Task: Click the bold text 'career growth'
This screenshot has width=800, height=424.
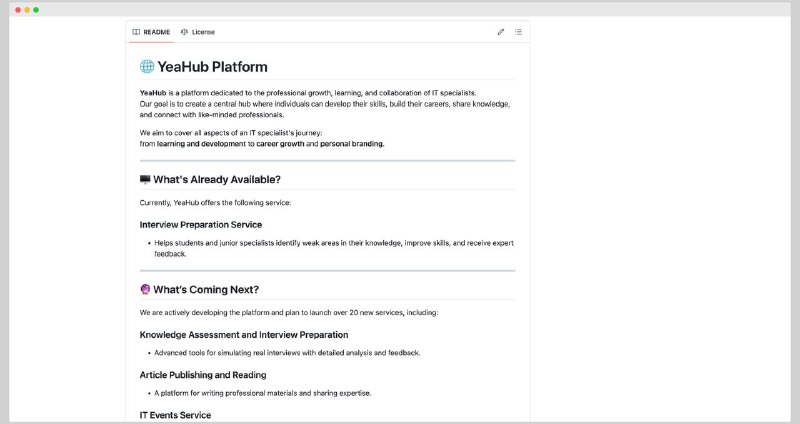Action: [280, 144]
